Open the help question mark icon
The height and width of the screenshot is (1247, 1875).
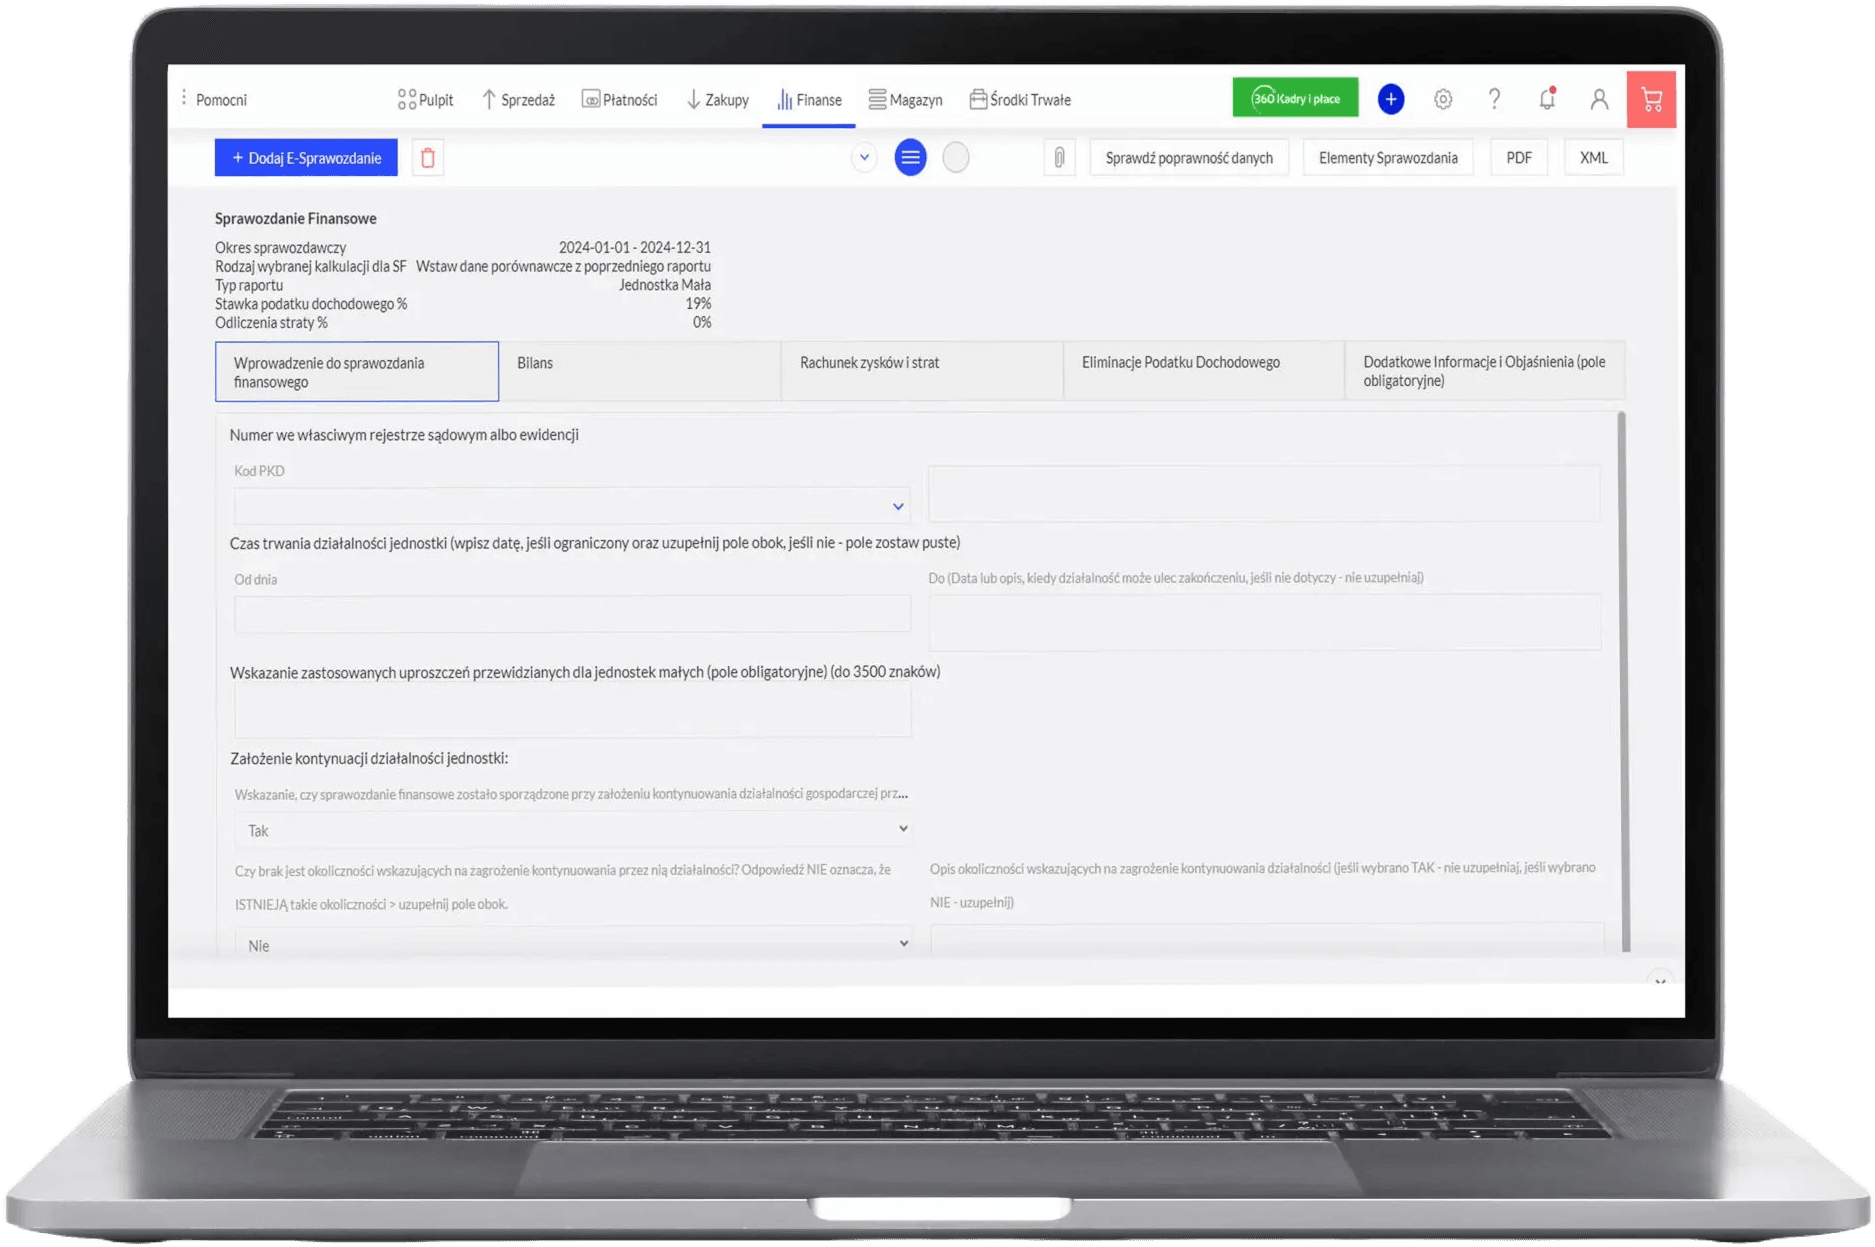point(1494,99)
